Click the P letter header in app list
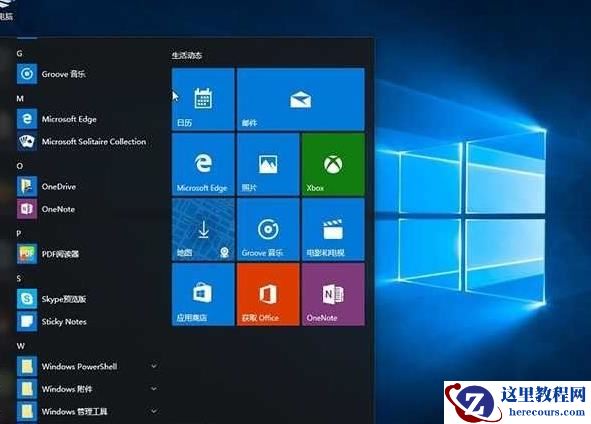This screenshot has width=591, height=424. [19, 234]
